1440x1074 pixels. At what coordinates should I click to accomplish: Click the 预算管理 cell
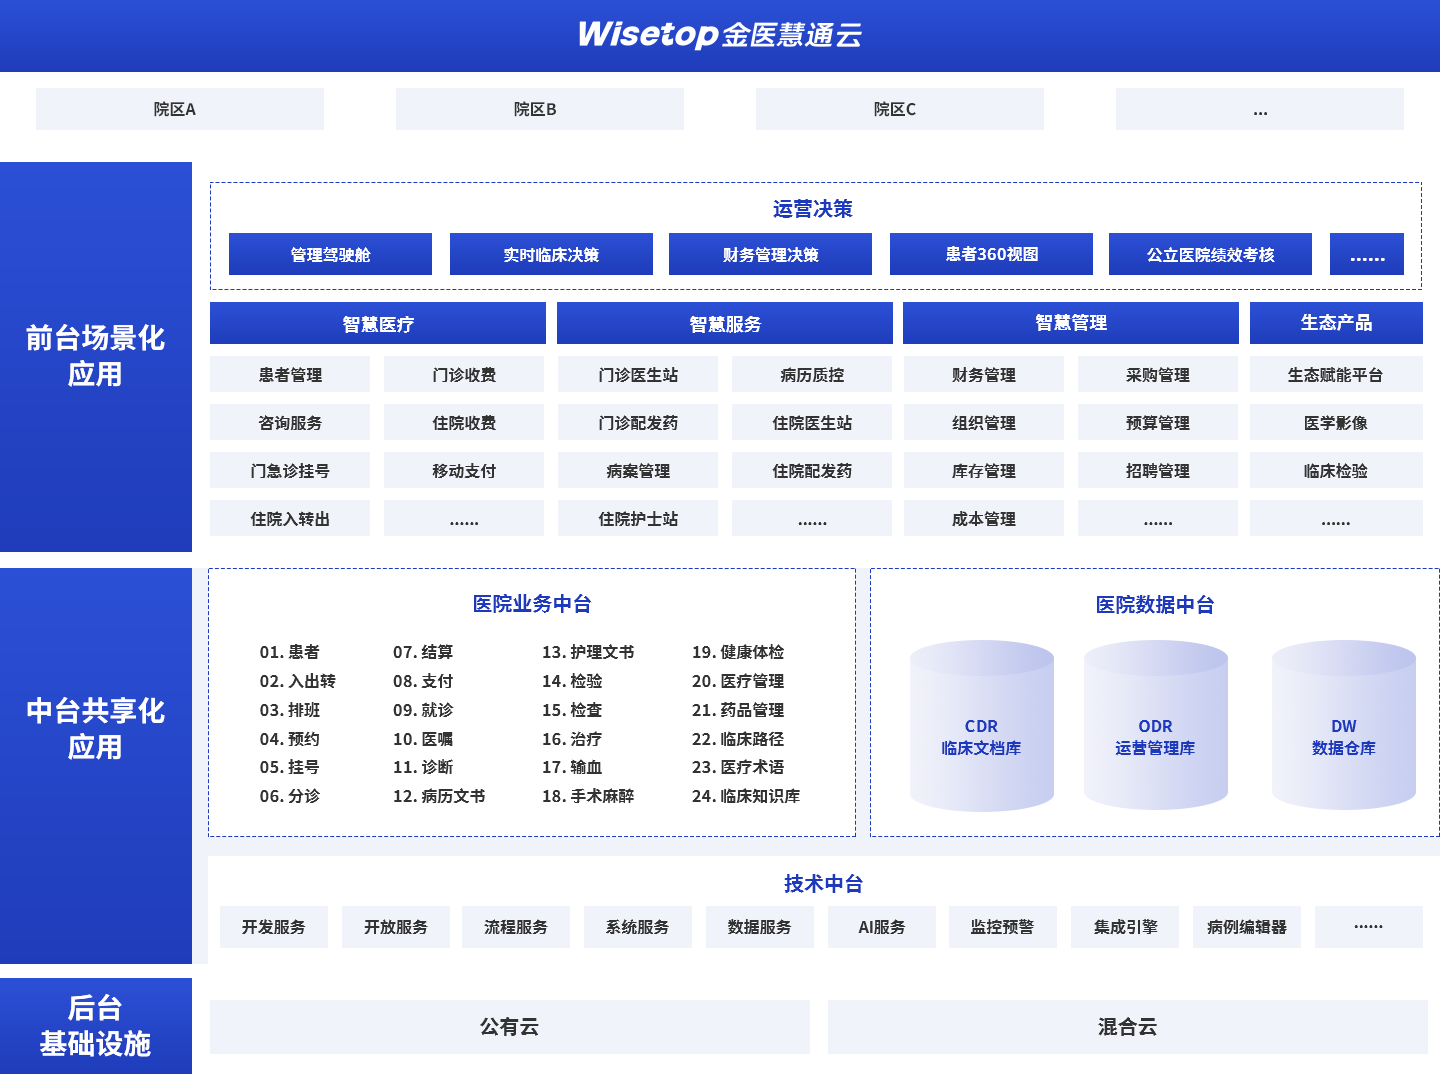pos(1158,422)
